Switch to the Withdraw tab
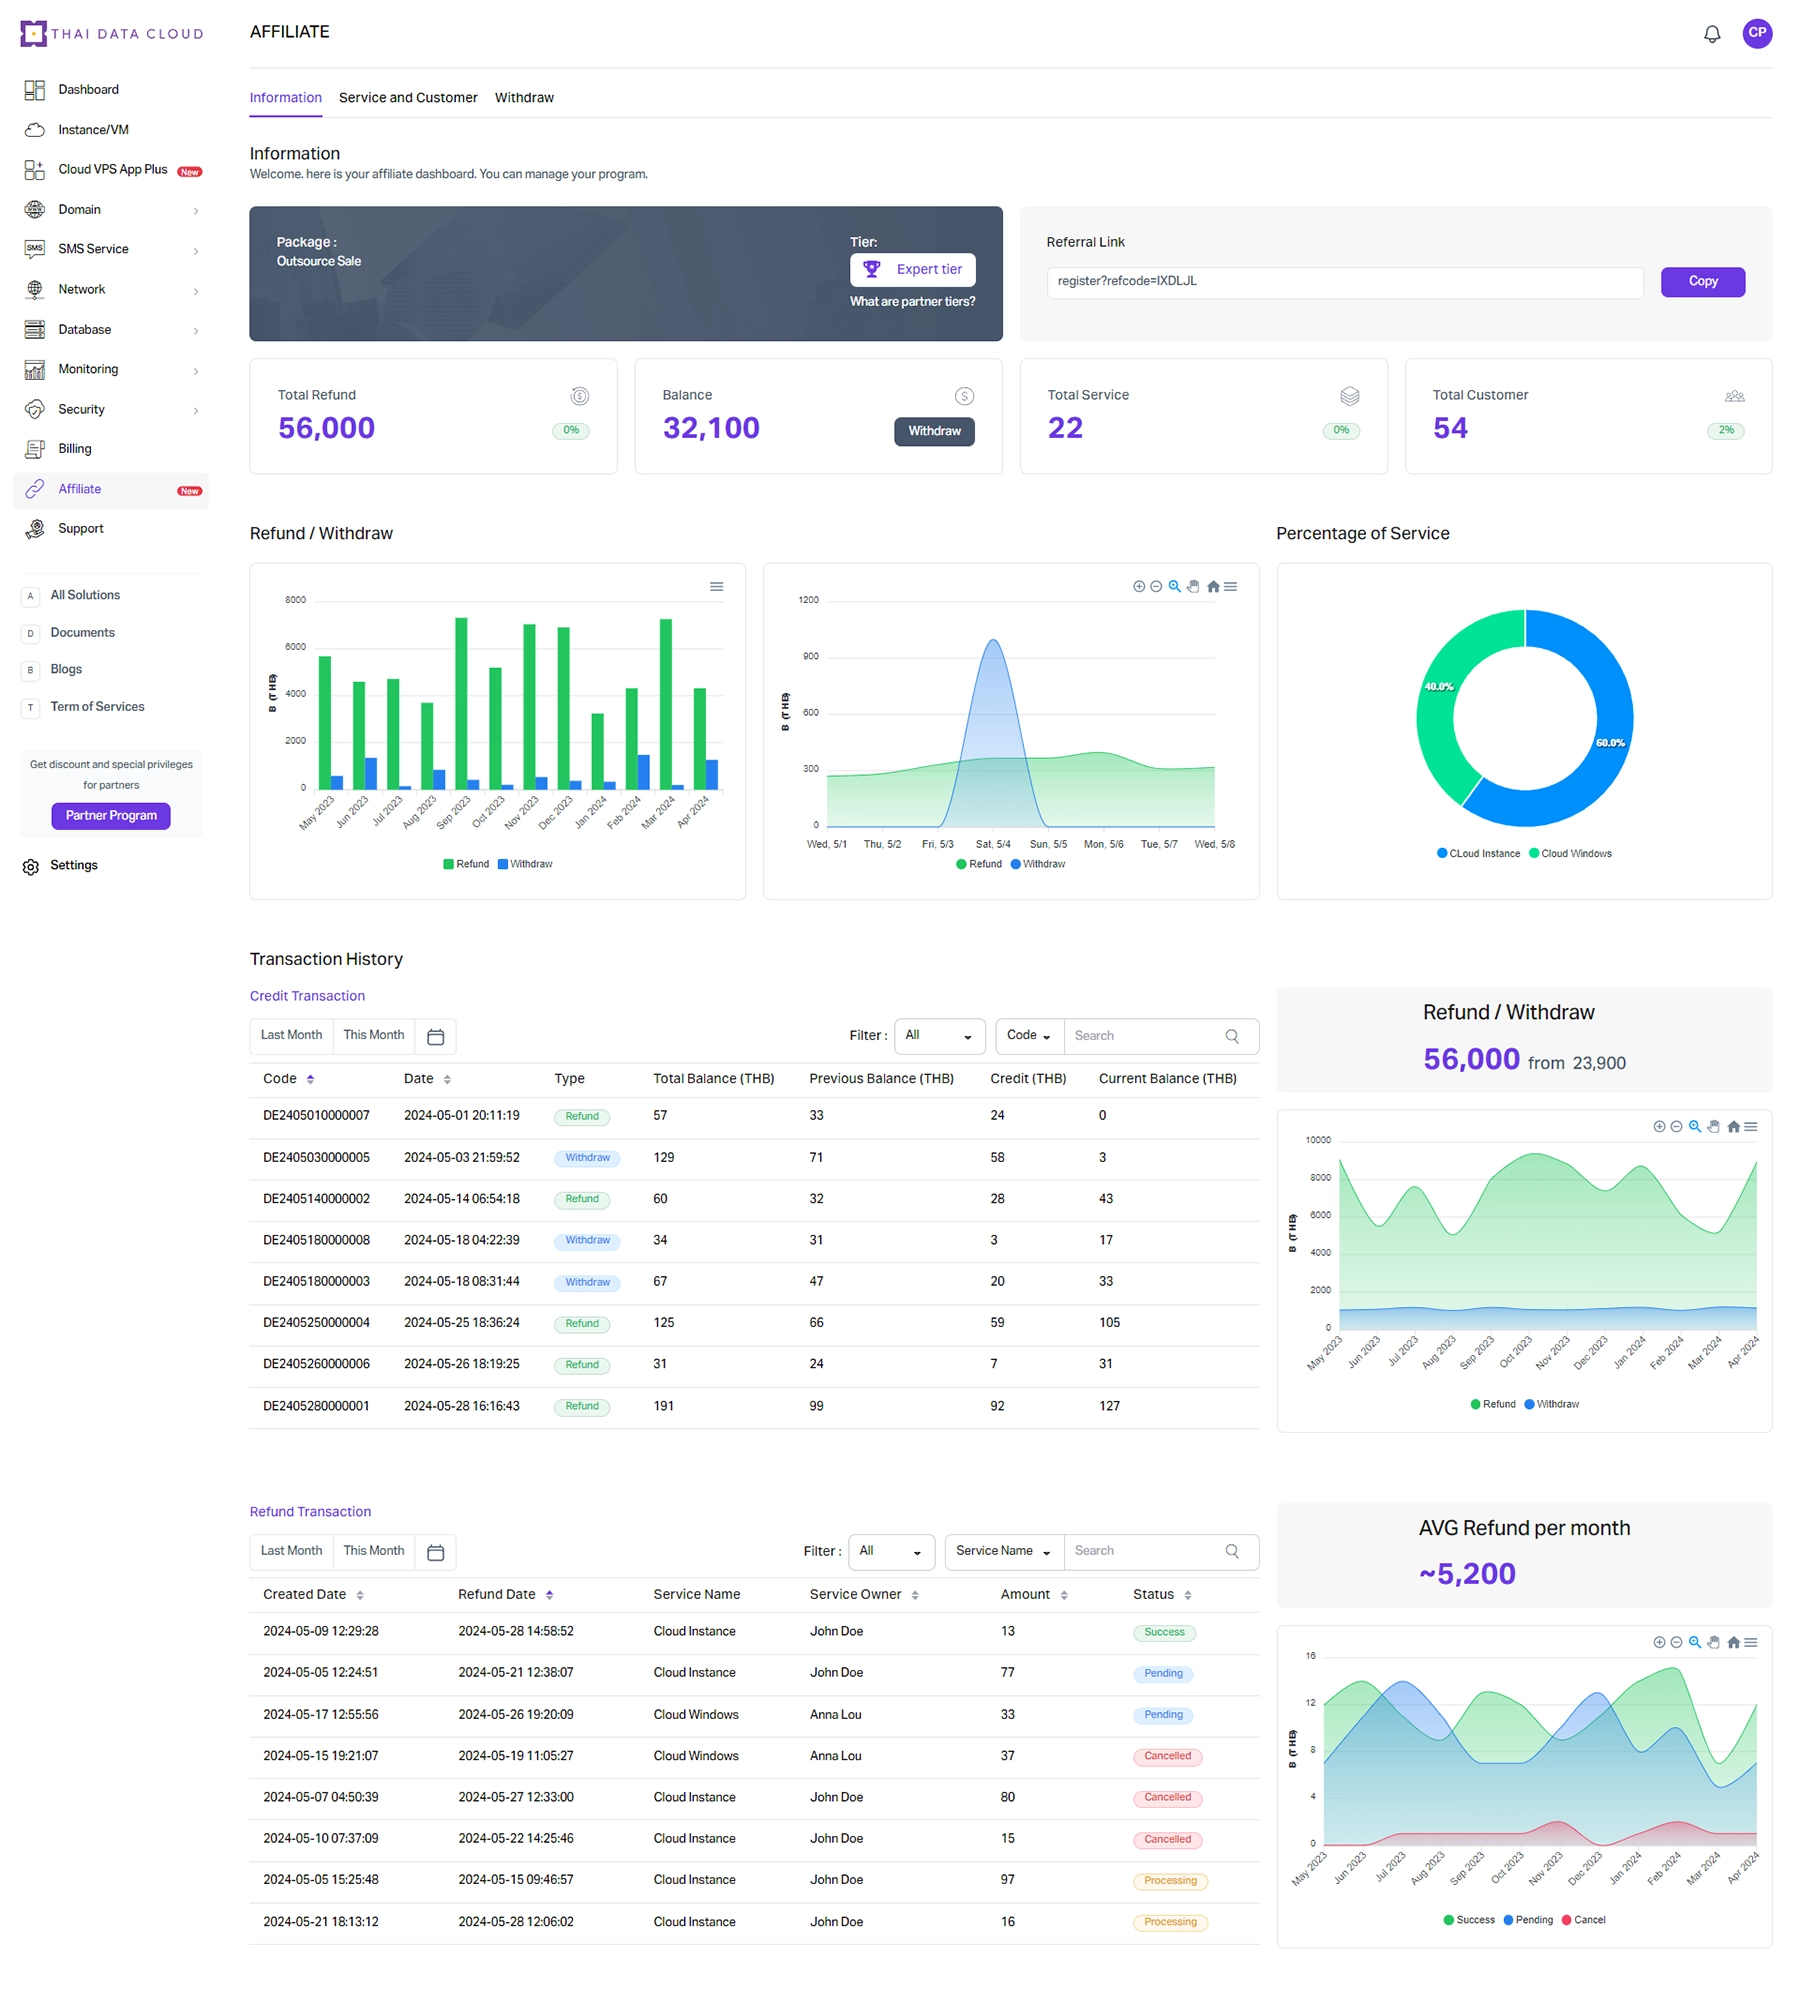This screenshot has width=1800, height=2003. click(524, 98)
